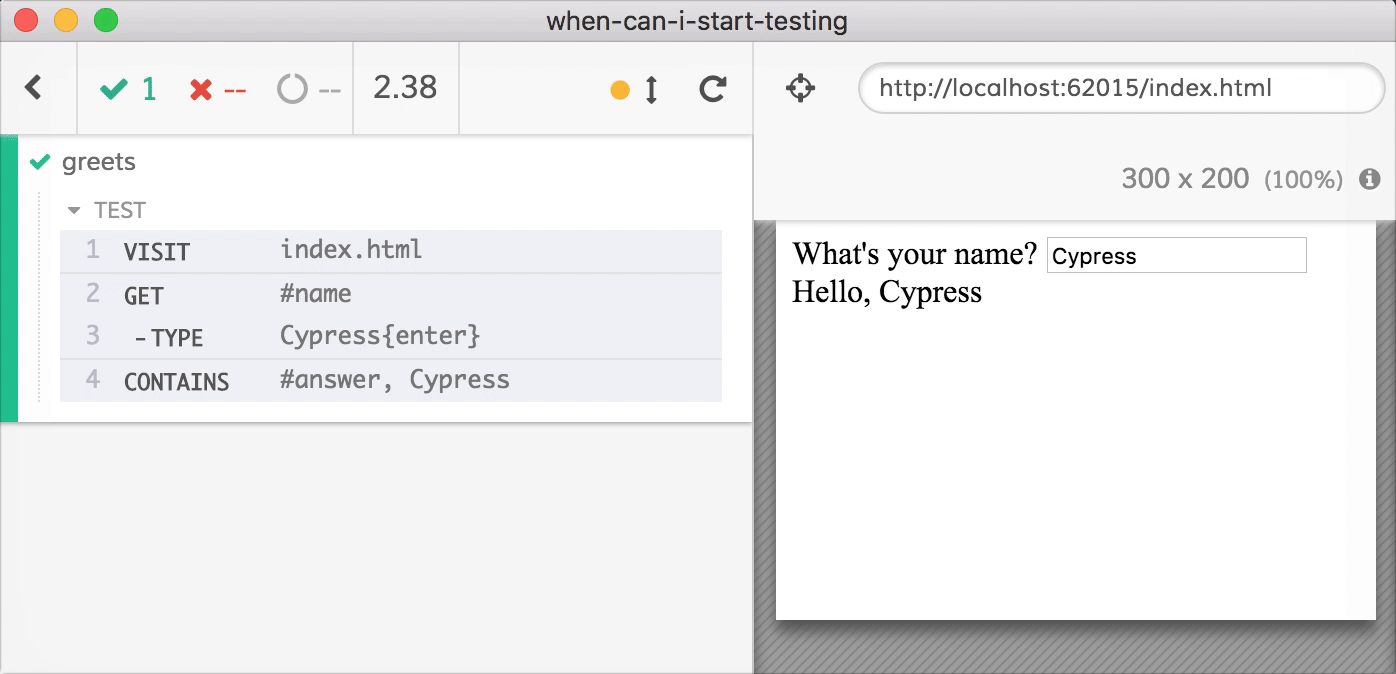Click the back chevron to tests list
1396x674 pixels.
pos(34,88)
